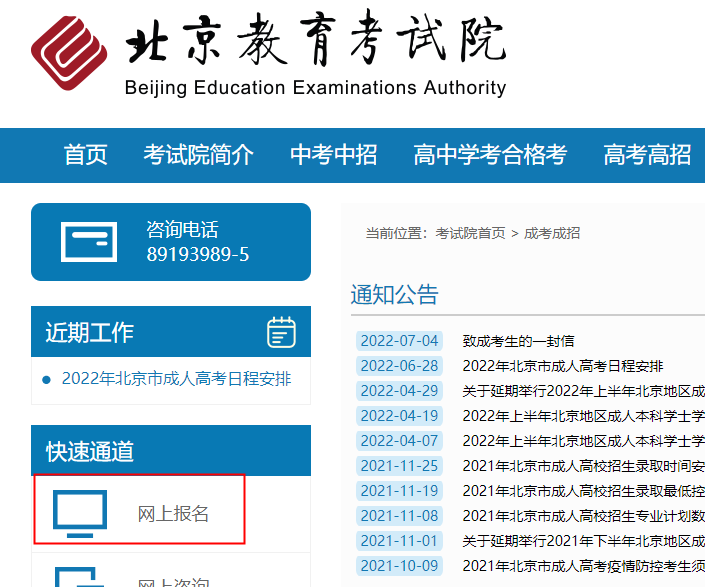Go to 高中学考合格考 in the navigation bar
Screen dimensions: 705x587
[x=490, y=155]
